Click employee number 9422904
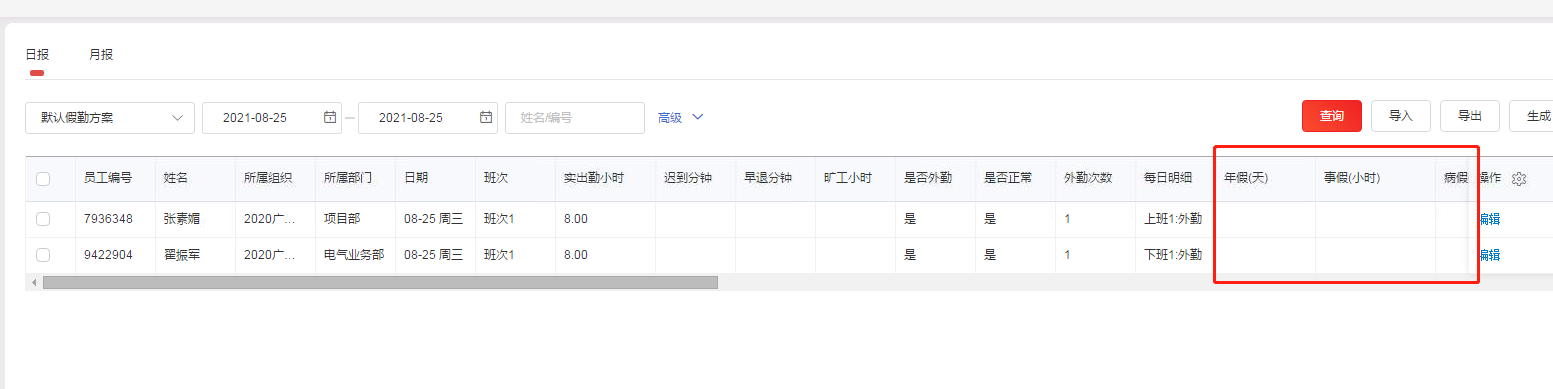 coord(108,255)
